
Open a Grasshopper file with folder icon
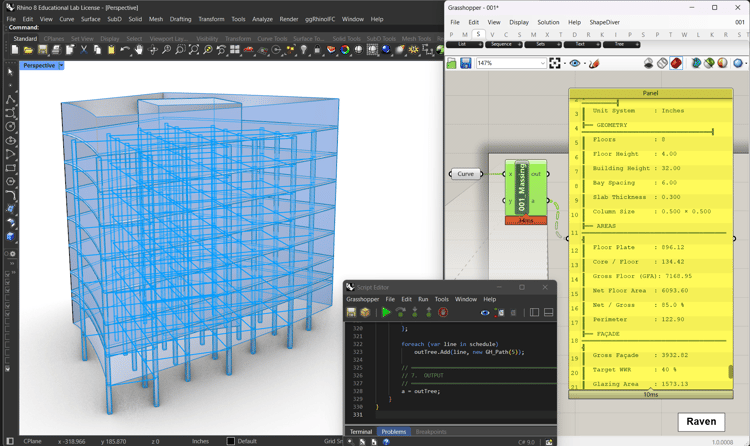452,63
